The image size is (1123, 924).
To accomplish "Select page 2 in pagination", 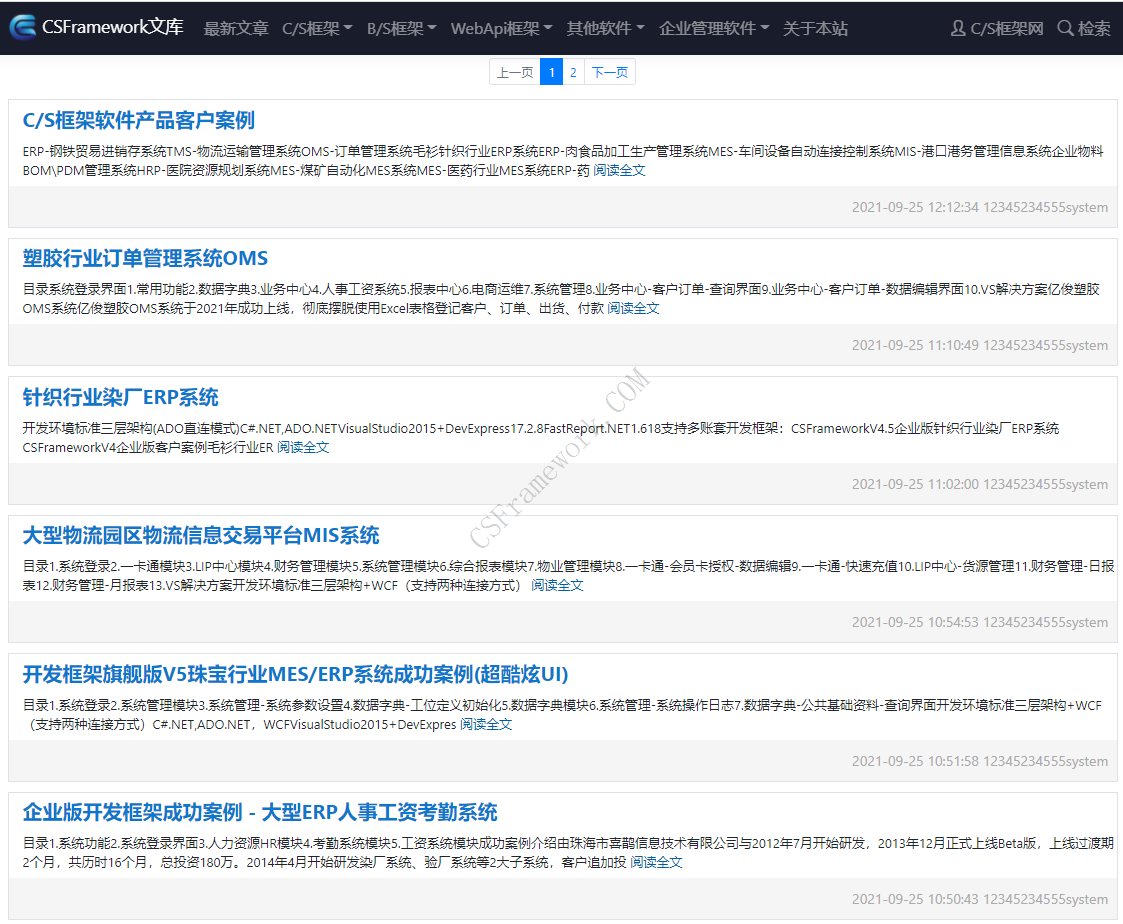I will [573, 72].
